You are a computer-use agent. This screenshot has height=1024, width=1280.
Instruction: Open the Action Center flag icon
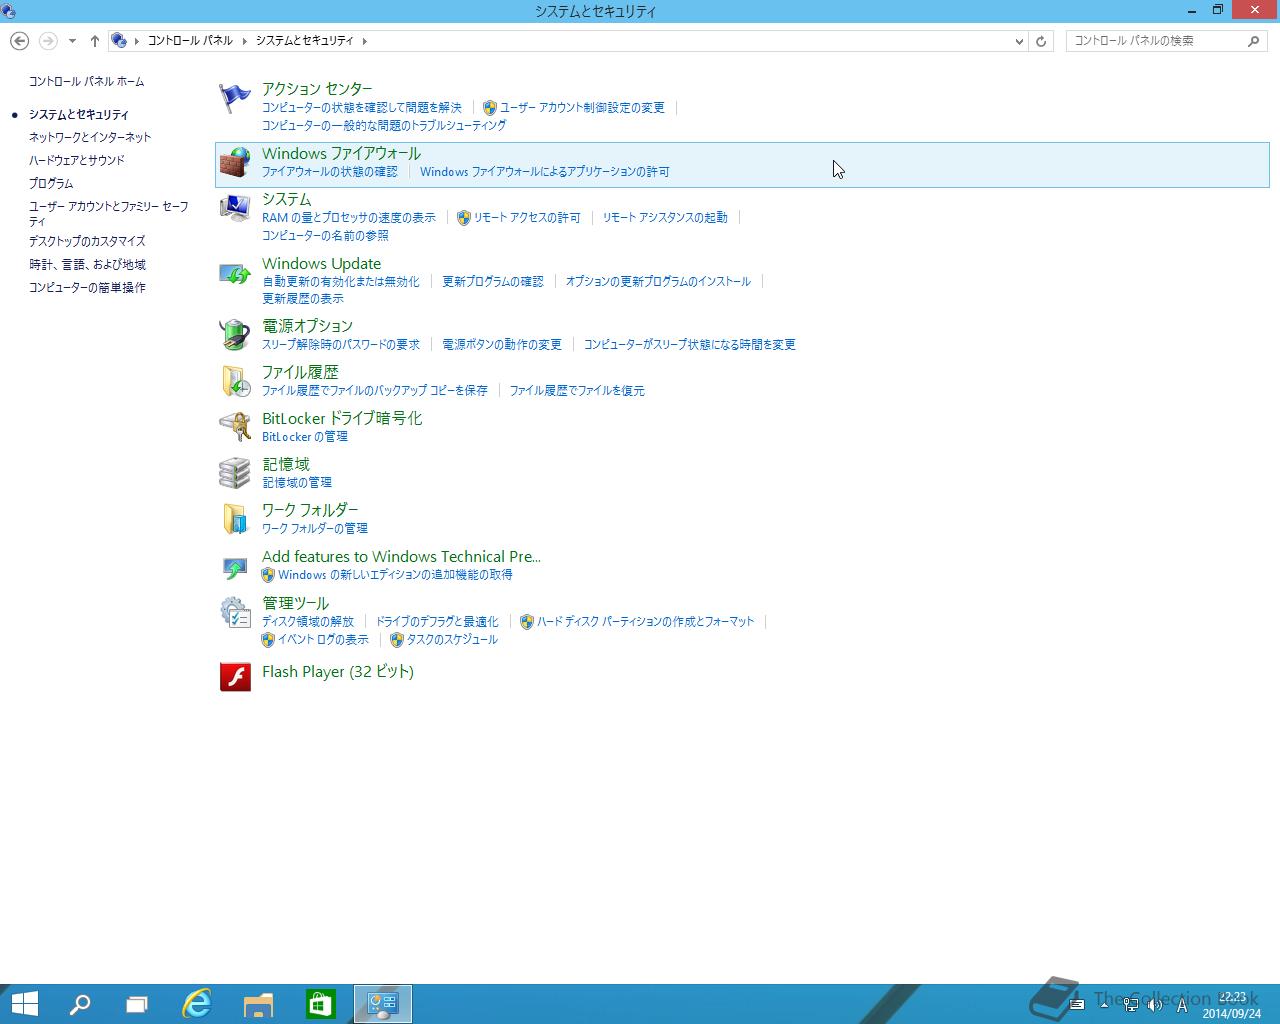[235, 98]
